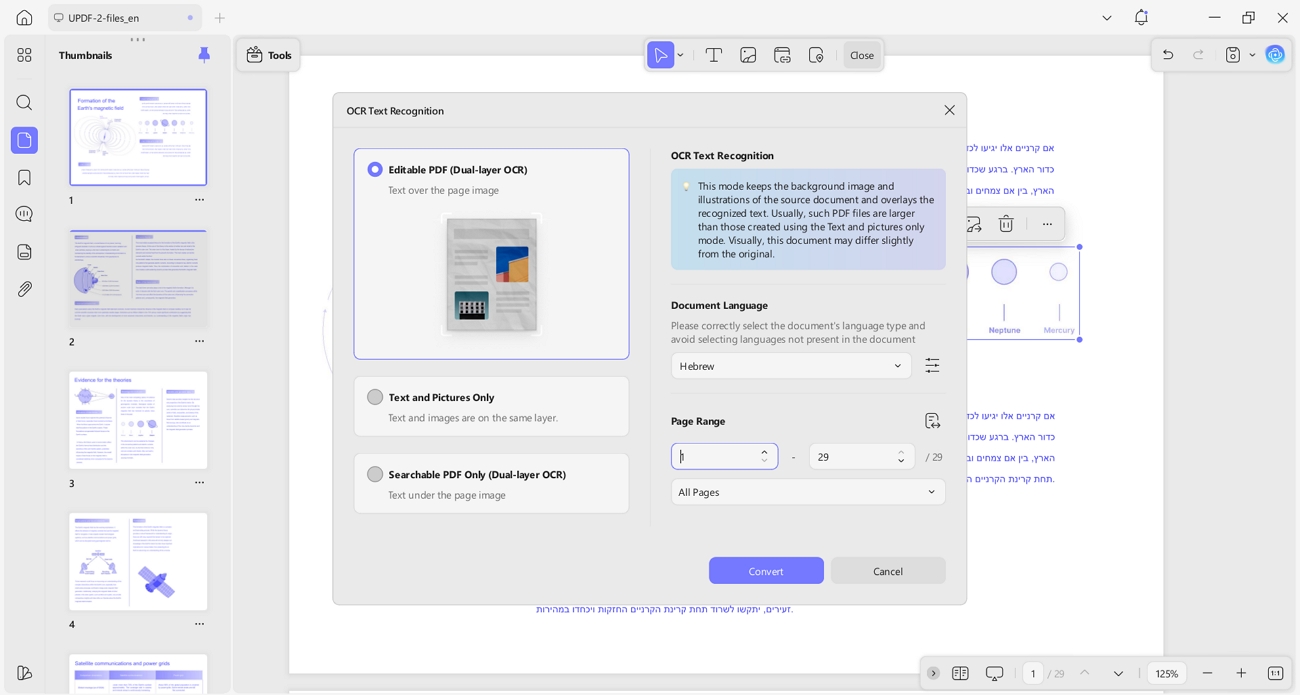Select Searchable PDF Only (Dual-layer OCR)
The image size is (1300, 695).
[x=375, y=474]
